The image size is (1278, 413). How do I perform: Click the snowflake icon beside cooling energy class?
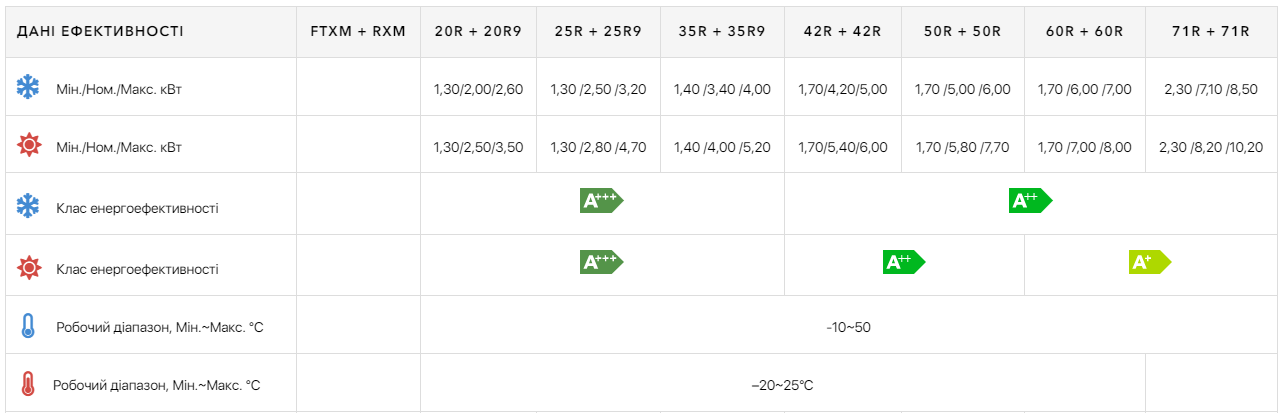coord(28,207)
